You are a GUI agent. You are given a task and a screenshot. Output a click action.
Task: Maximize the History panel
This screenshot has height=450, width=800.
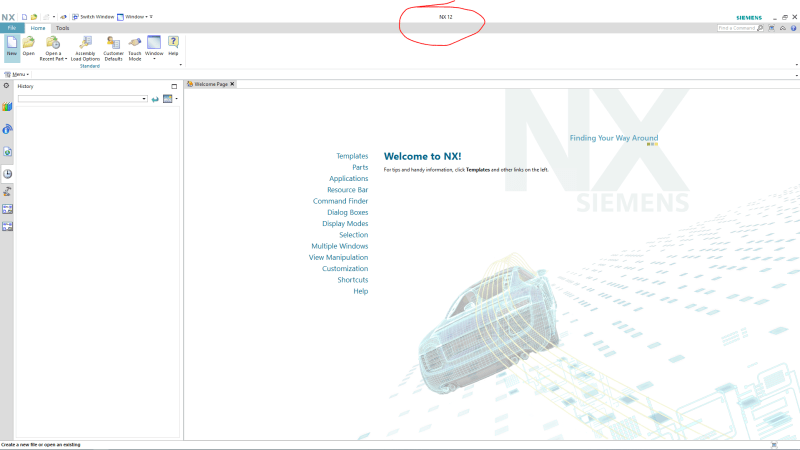174,86
